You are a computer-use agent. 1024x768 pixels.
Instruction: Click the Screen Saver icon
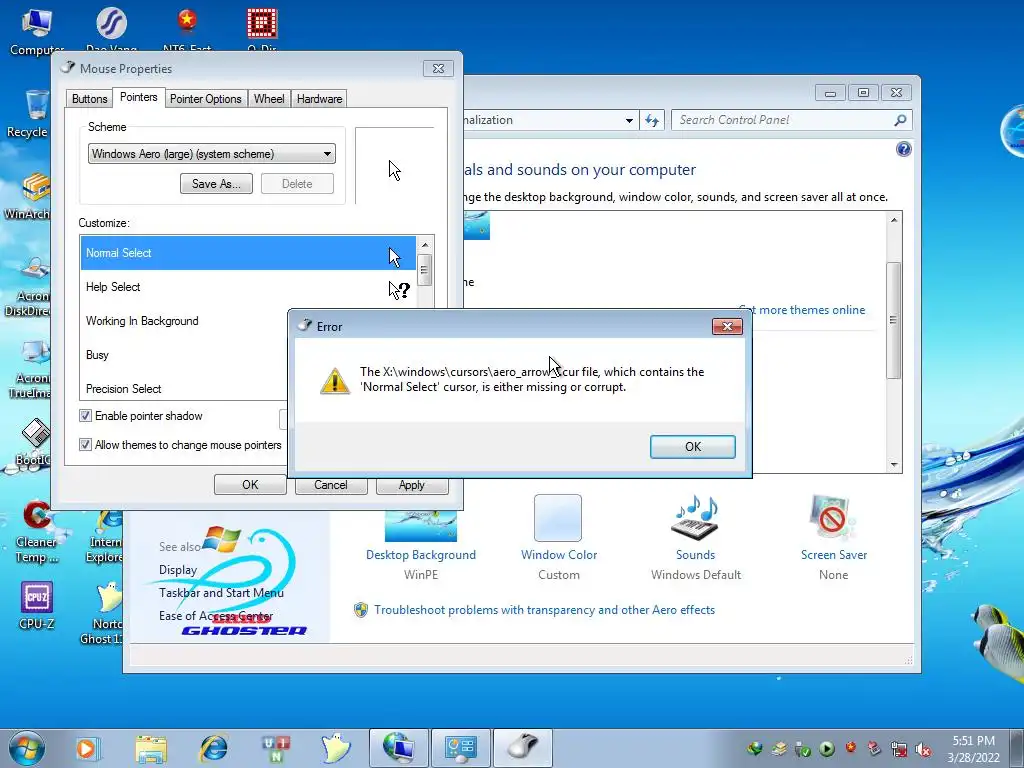(x=833, y=517)
